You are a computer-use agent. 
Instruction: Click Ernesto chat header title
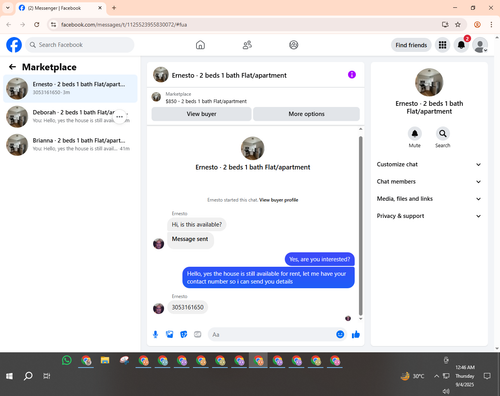tap(229, 75)
